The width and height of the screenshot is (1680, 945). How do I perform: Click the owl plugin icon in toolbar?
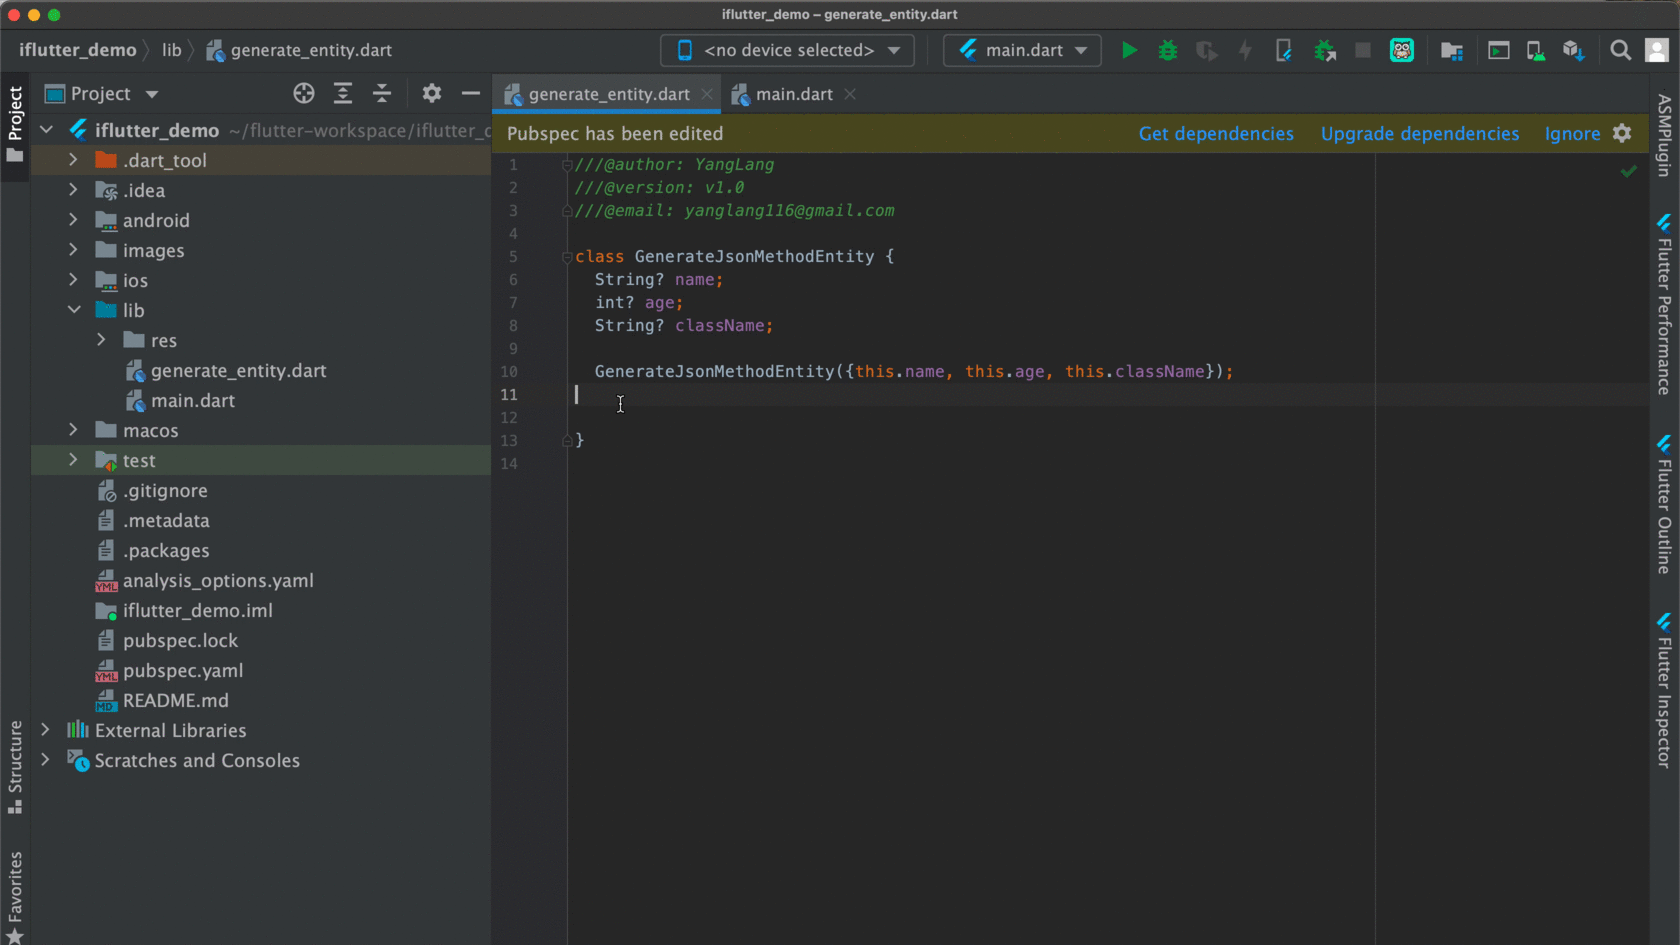[x=1402, y=50]
